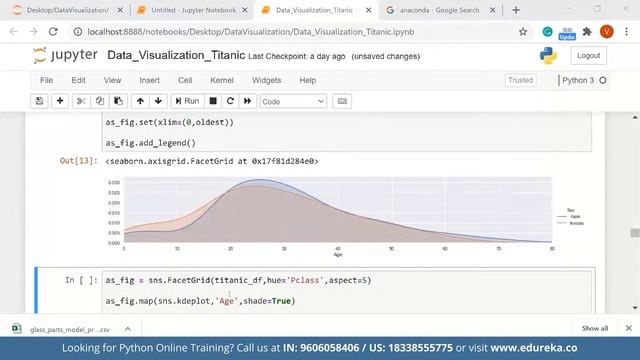640x360 pixels.
Task: Go back in browser history
Action: click(13, 31)
